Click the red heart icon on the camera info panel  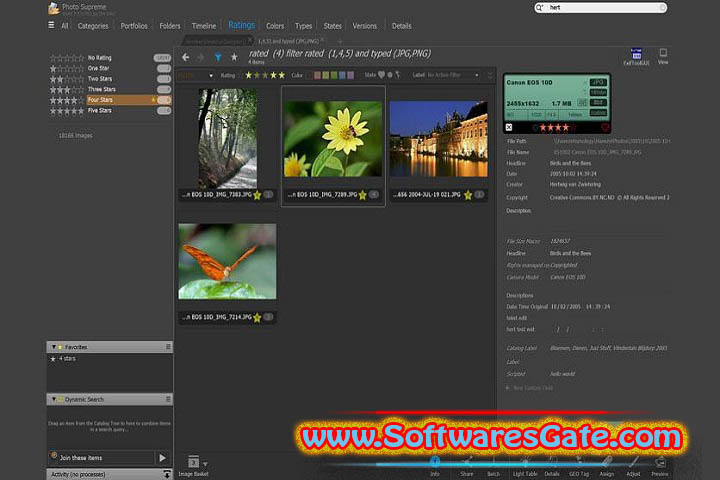[605, 127]
